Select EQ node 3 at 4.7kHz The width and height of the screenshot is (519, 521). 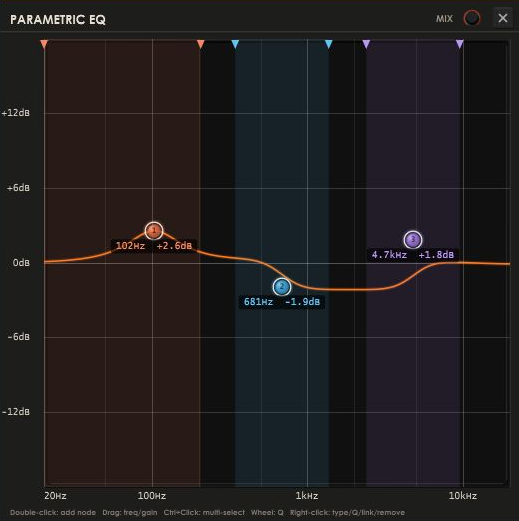(413, 239)
